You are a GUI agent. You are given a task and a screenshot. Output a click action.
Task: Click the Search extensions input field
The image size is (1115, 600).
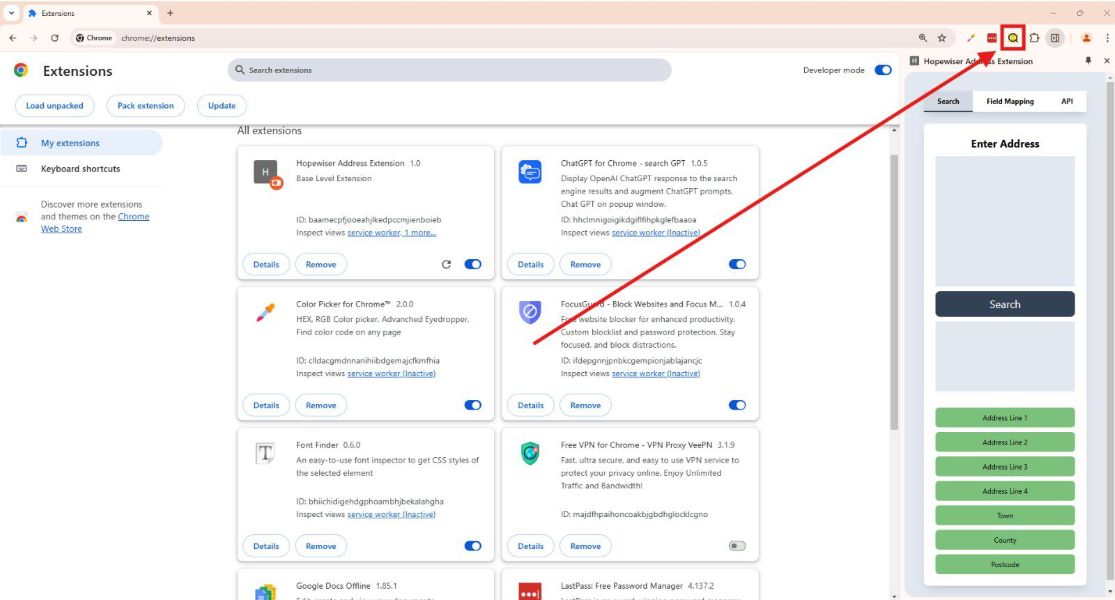click(x=450, y=70)
